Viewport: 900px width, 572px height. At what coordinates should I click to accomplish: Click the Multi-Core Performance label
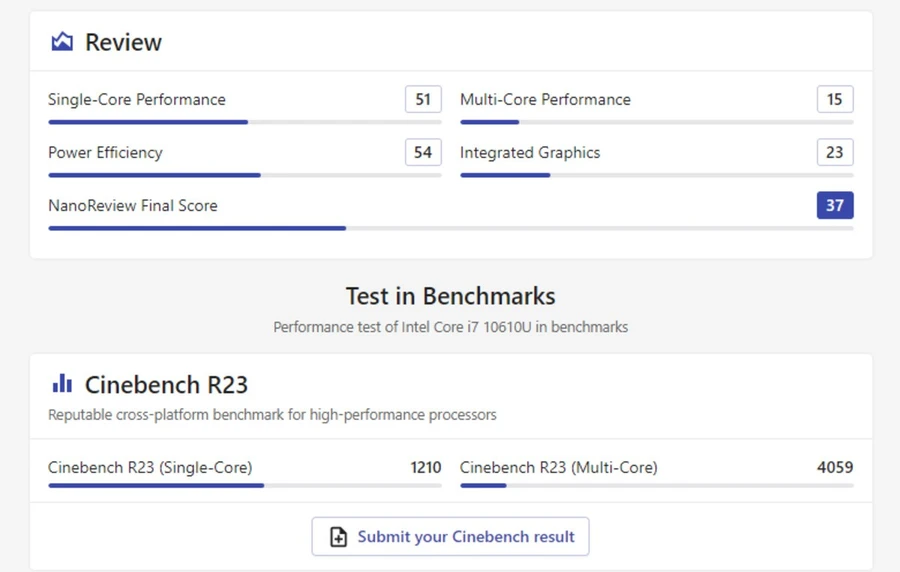(545, 99)
